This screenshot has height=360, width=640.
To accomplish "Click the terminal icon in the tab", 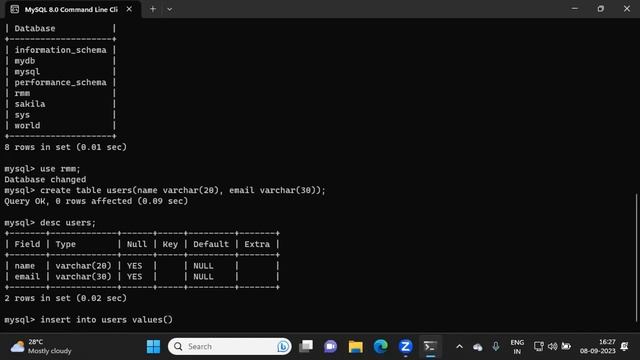I will click(x=15, y=9).
